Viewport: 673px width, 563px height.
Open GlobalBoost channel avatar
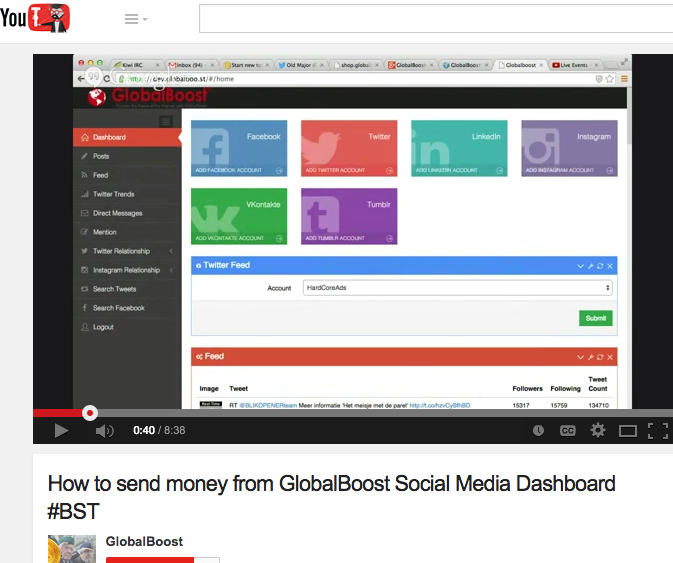click(72, 549)
